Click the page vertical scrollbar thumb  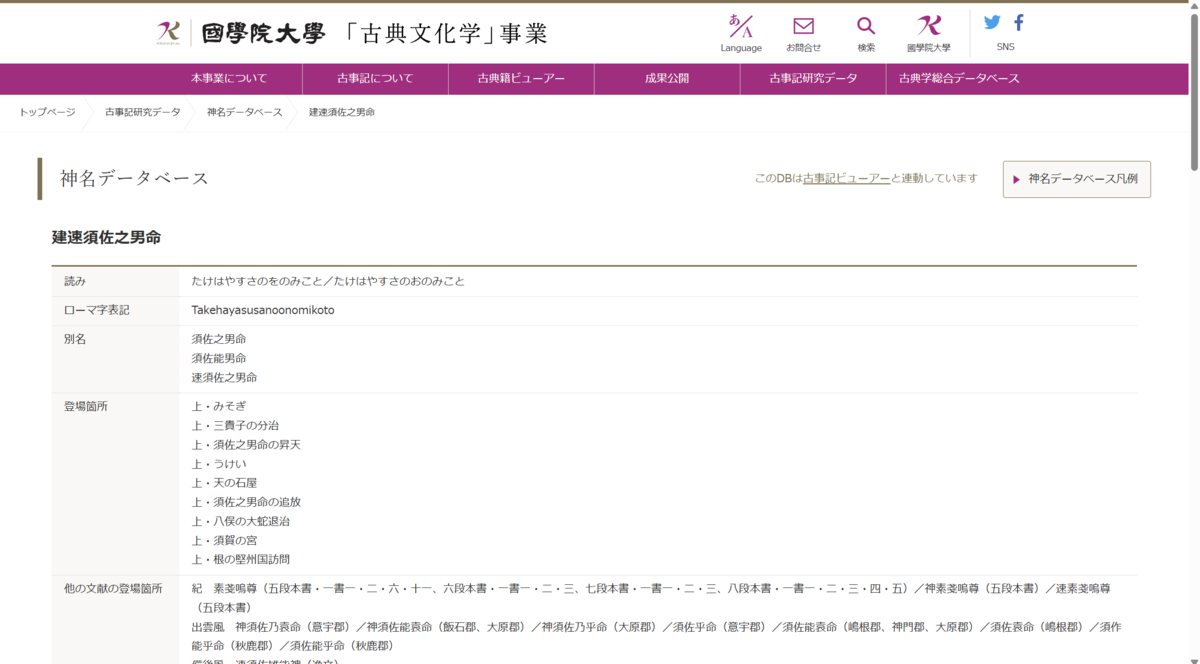pyautogui.click(x=1192, y=93)
